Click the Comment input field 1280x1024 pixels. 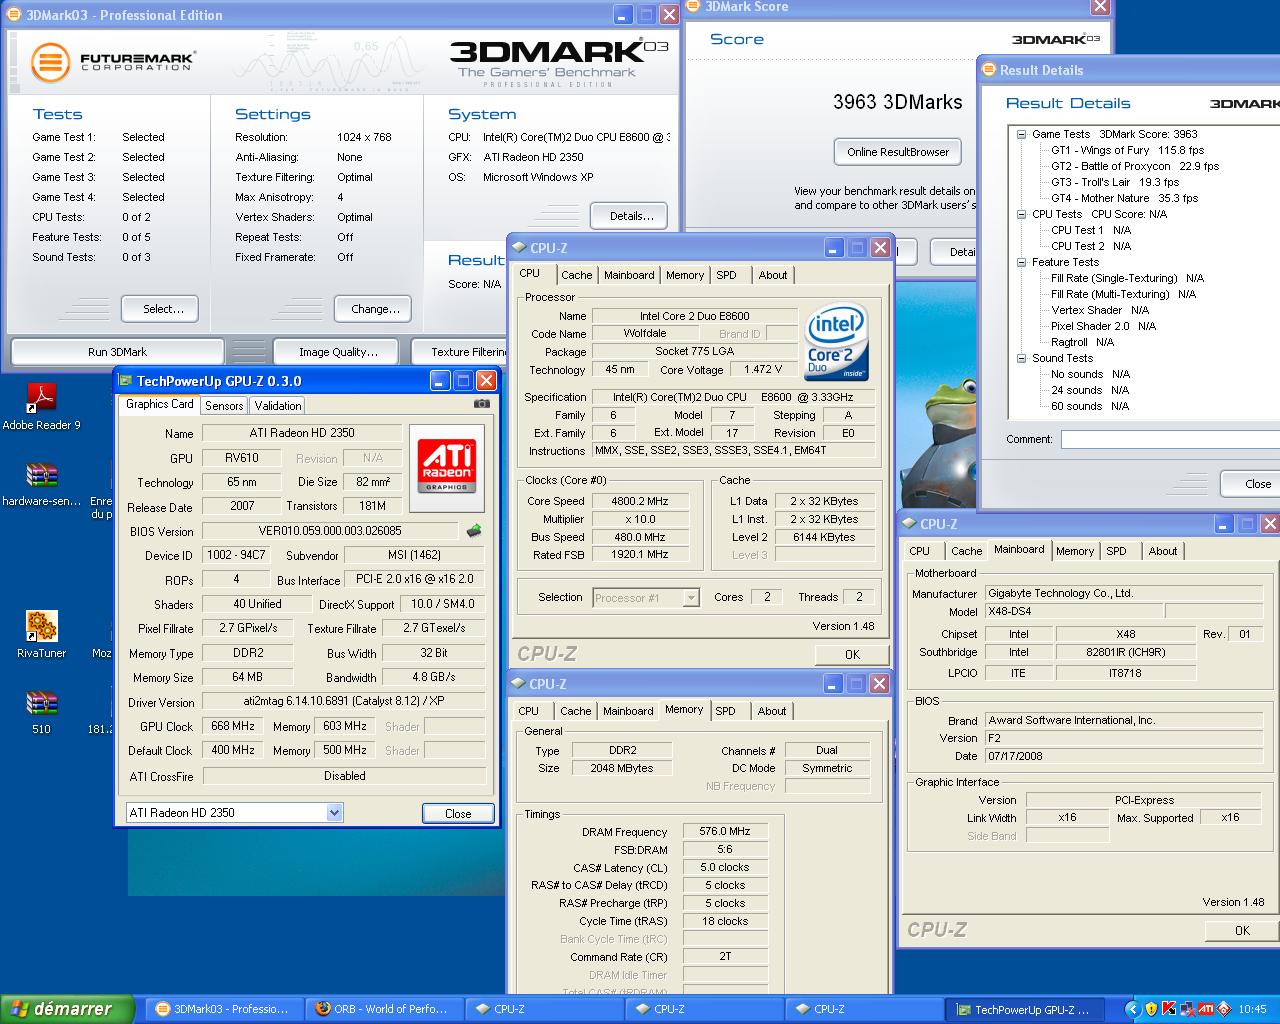(1170, 439)
